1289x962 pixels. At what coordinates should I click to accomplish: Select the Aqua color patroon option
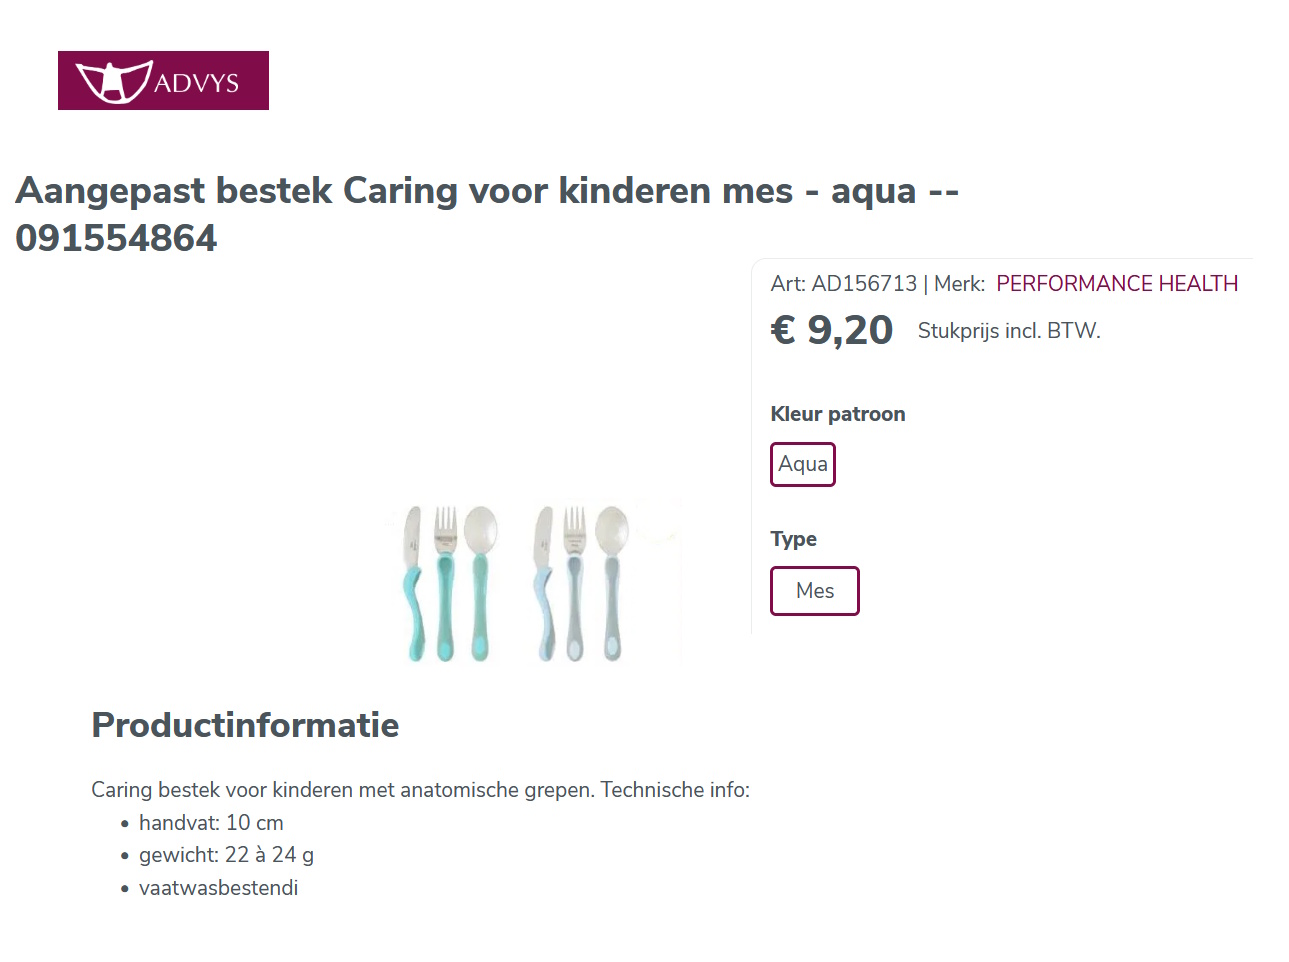point(802,463)
